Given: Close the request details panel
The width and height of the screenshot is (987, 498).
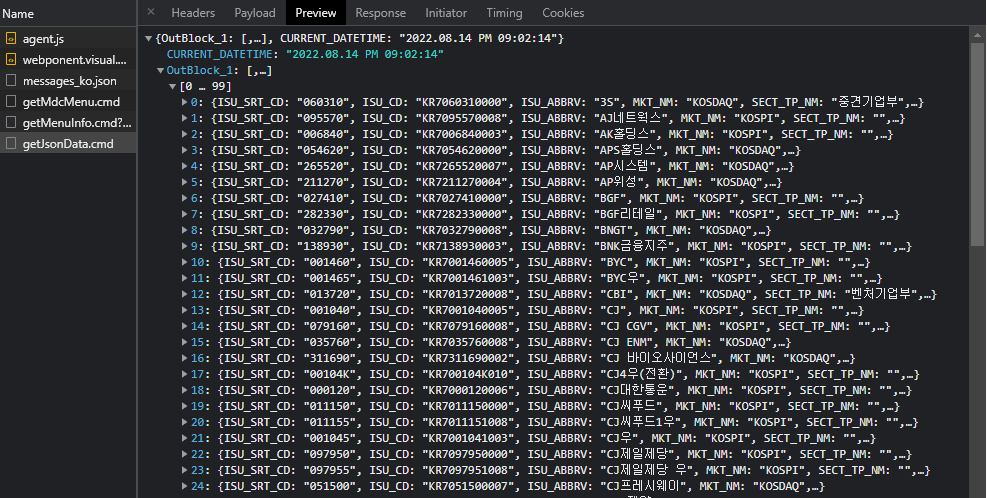Looking at the screenshot, I should (151, 12).
